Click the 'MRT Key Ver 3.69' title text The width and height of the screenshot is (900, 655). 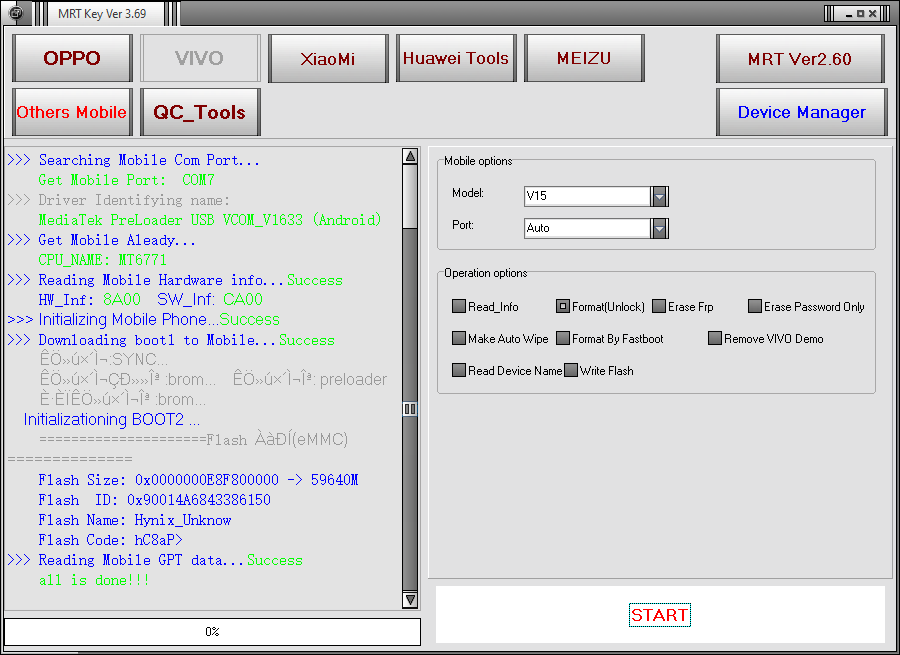102,13
